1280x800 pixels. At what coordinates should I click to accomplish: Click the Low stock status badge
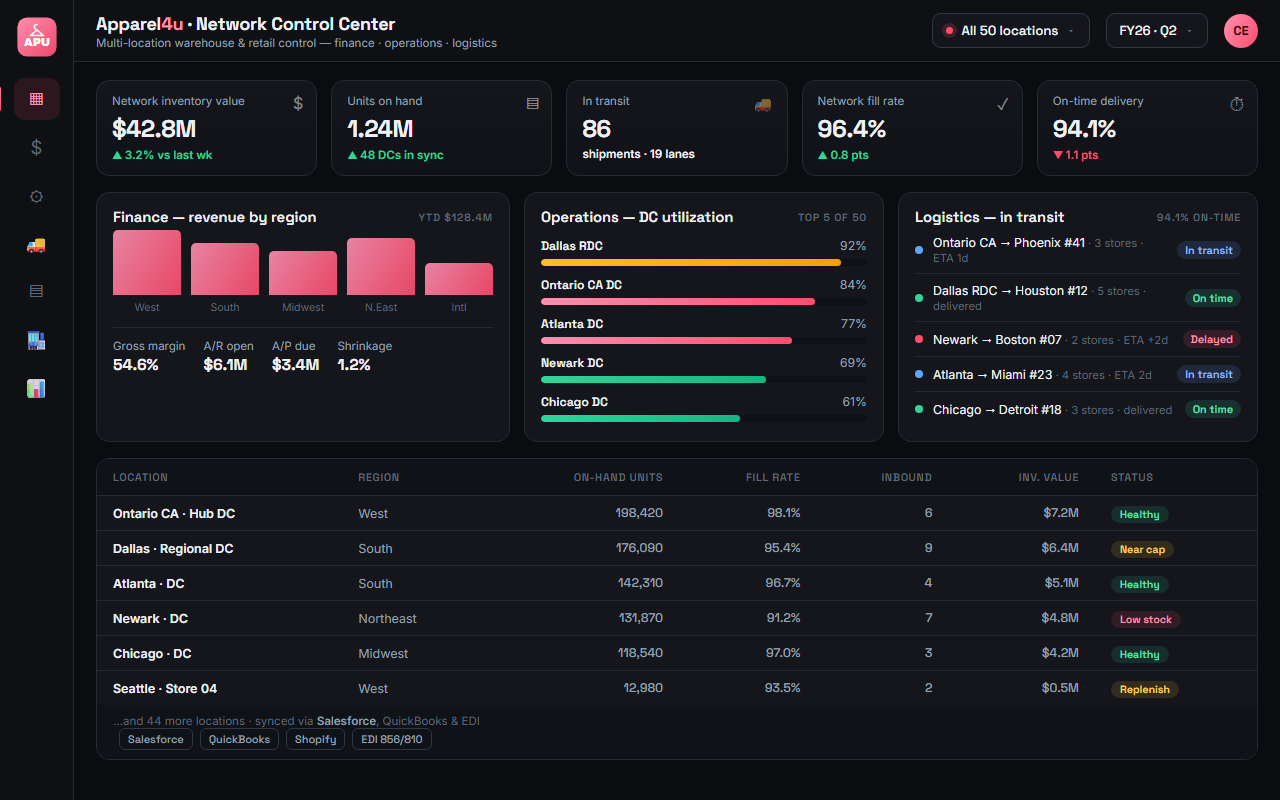[x=1146, y=619]
